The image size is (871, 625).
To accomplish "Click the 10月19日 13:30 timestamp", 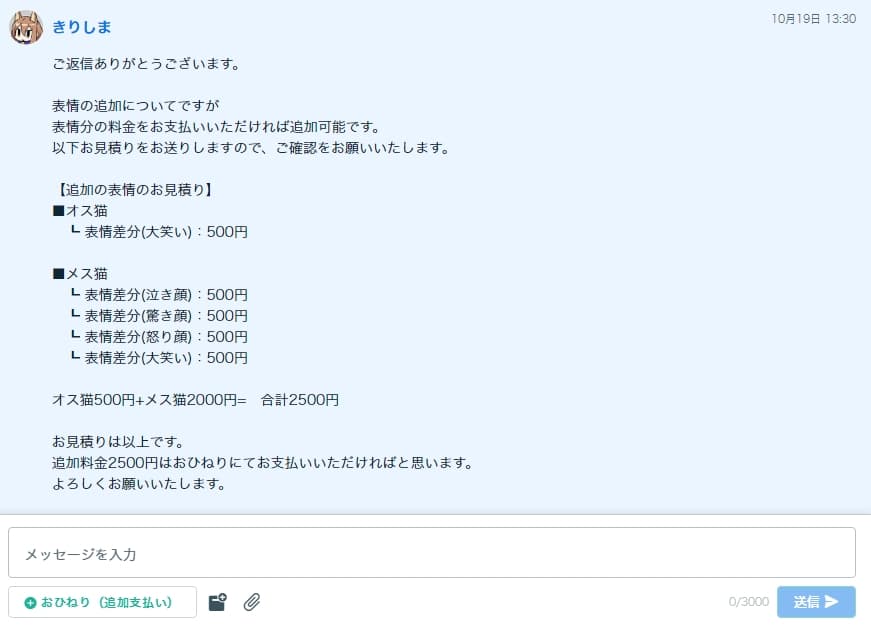I will [x=813, y=18].
